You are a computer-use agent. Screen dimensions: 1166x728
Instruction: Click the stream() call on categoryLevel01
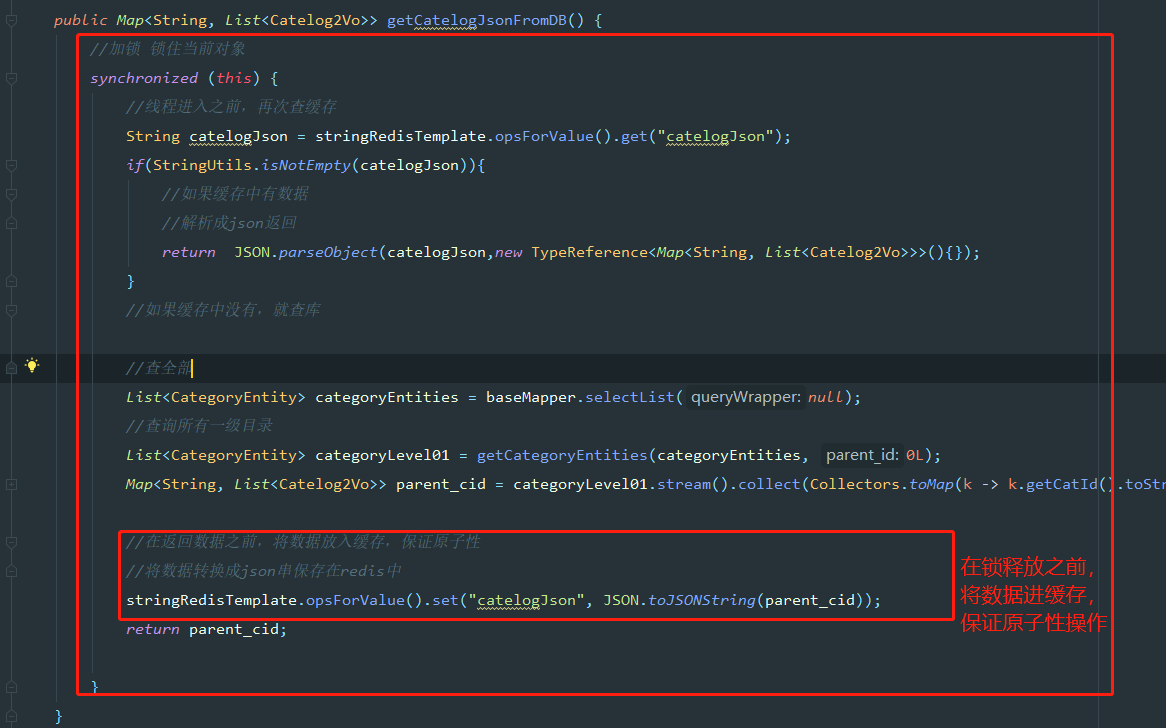pos(693,484)
